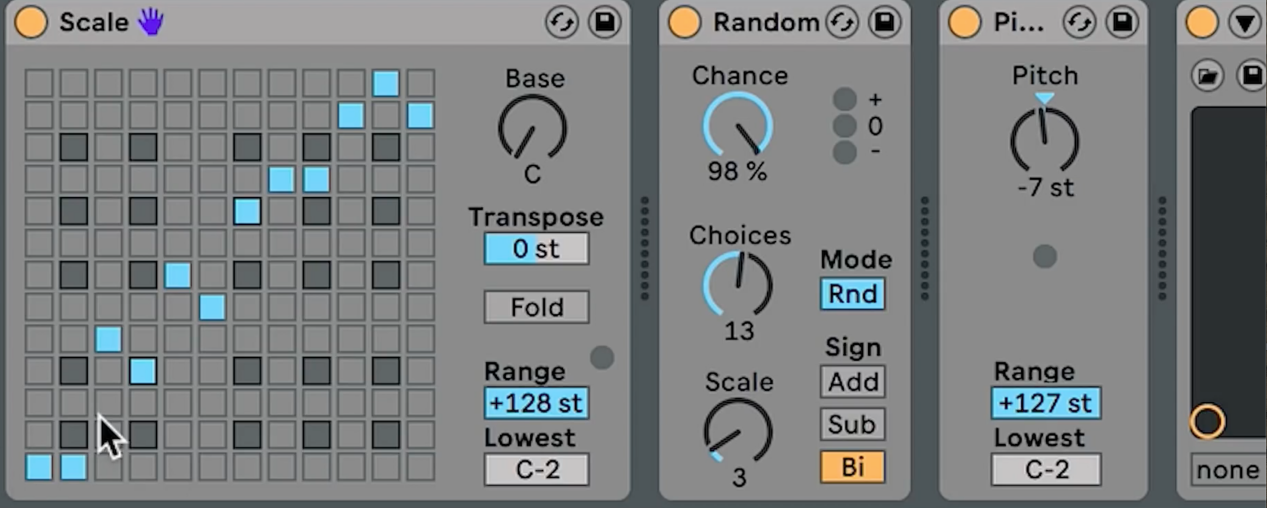Image resolution: width=1267 pixels, height=508 pixels.
Task: Toggle the Pitch device activator
Action: point(964,22)
